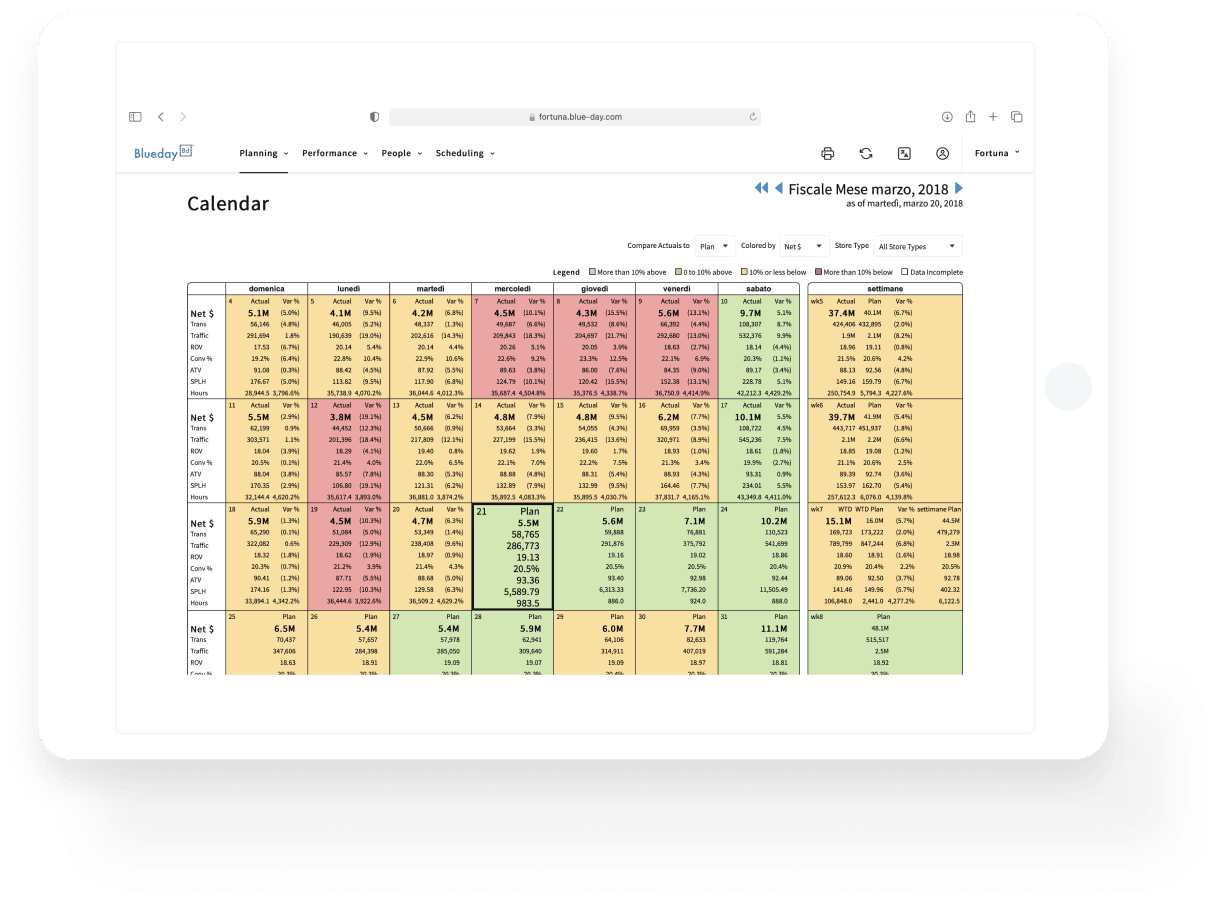Click the 10% or less below legend swatch
The width and height of the screenshot is (1230, 913).
coord(743,272)
